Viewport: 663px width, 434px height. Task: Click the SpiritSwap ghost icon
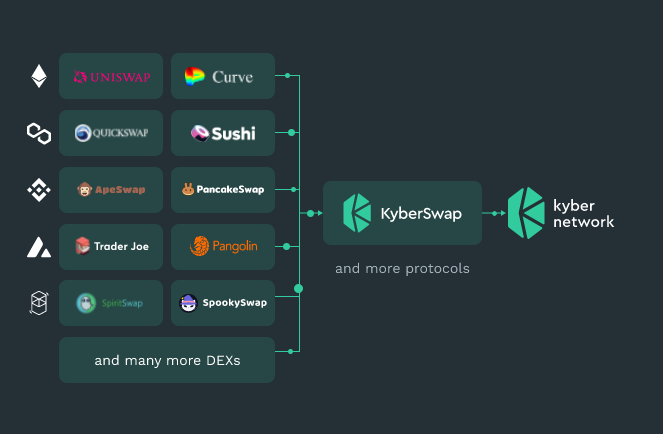pyautogui.click(x=86, y=303)
